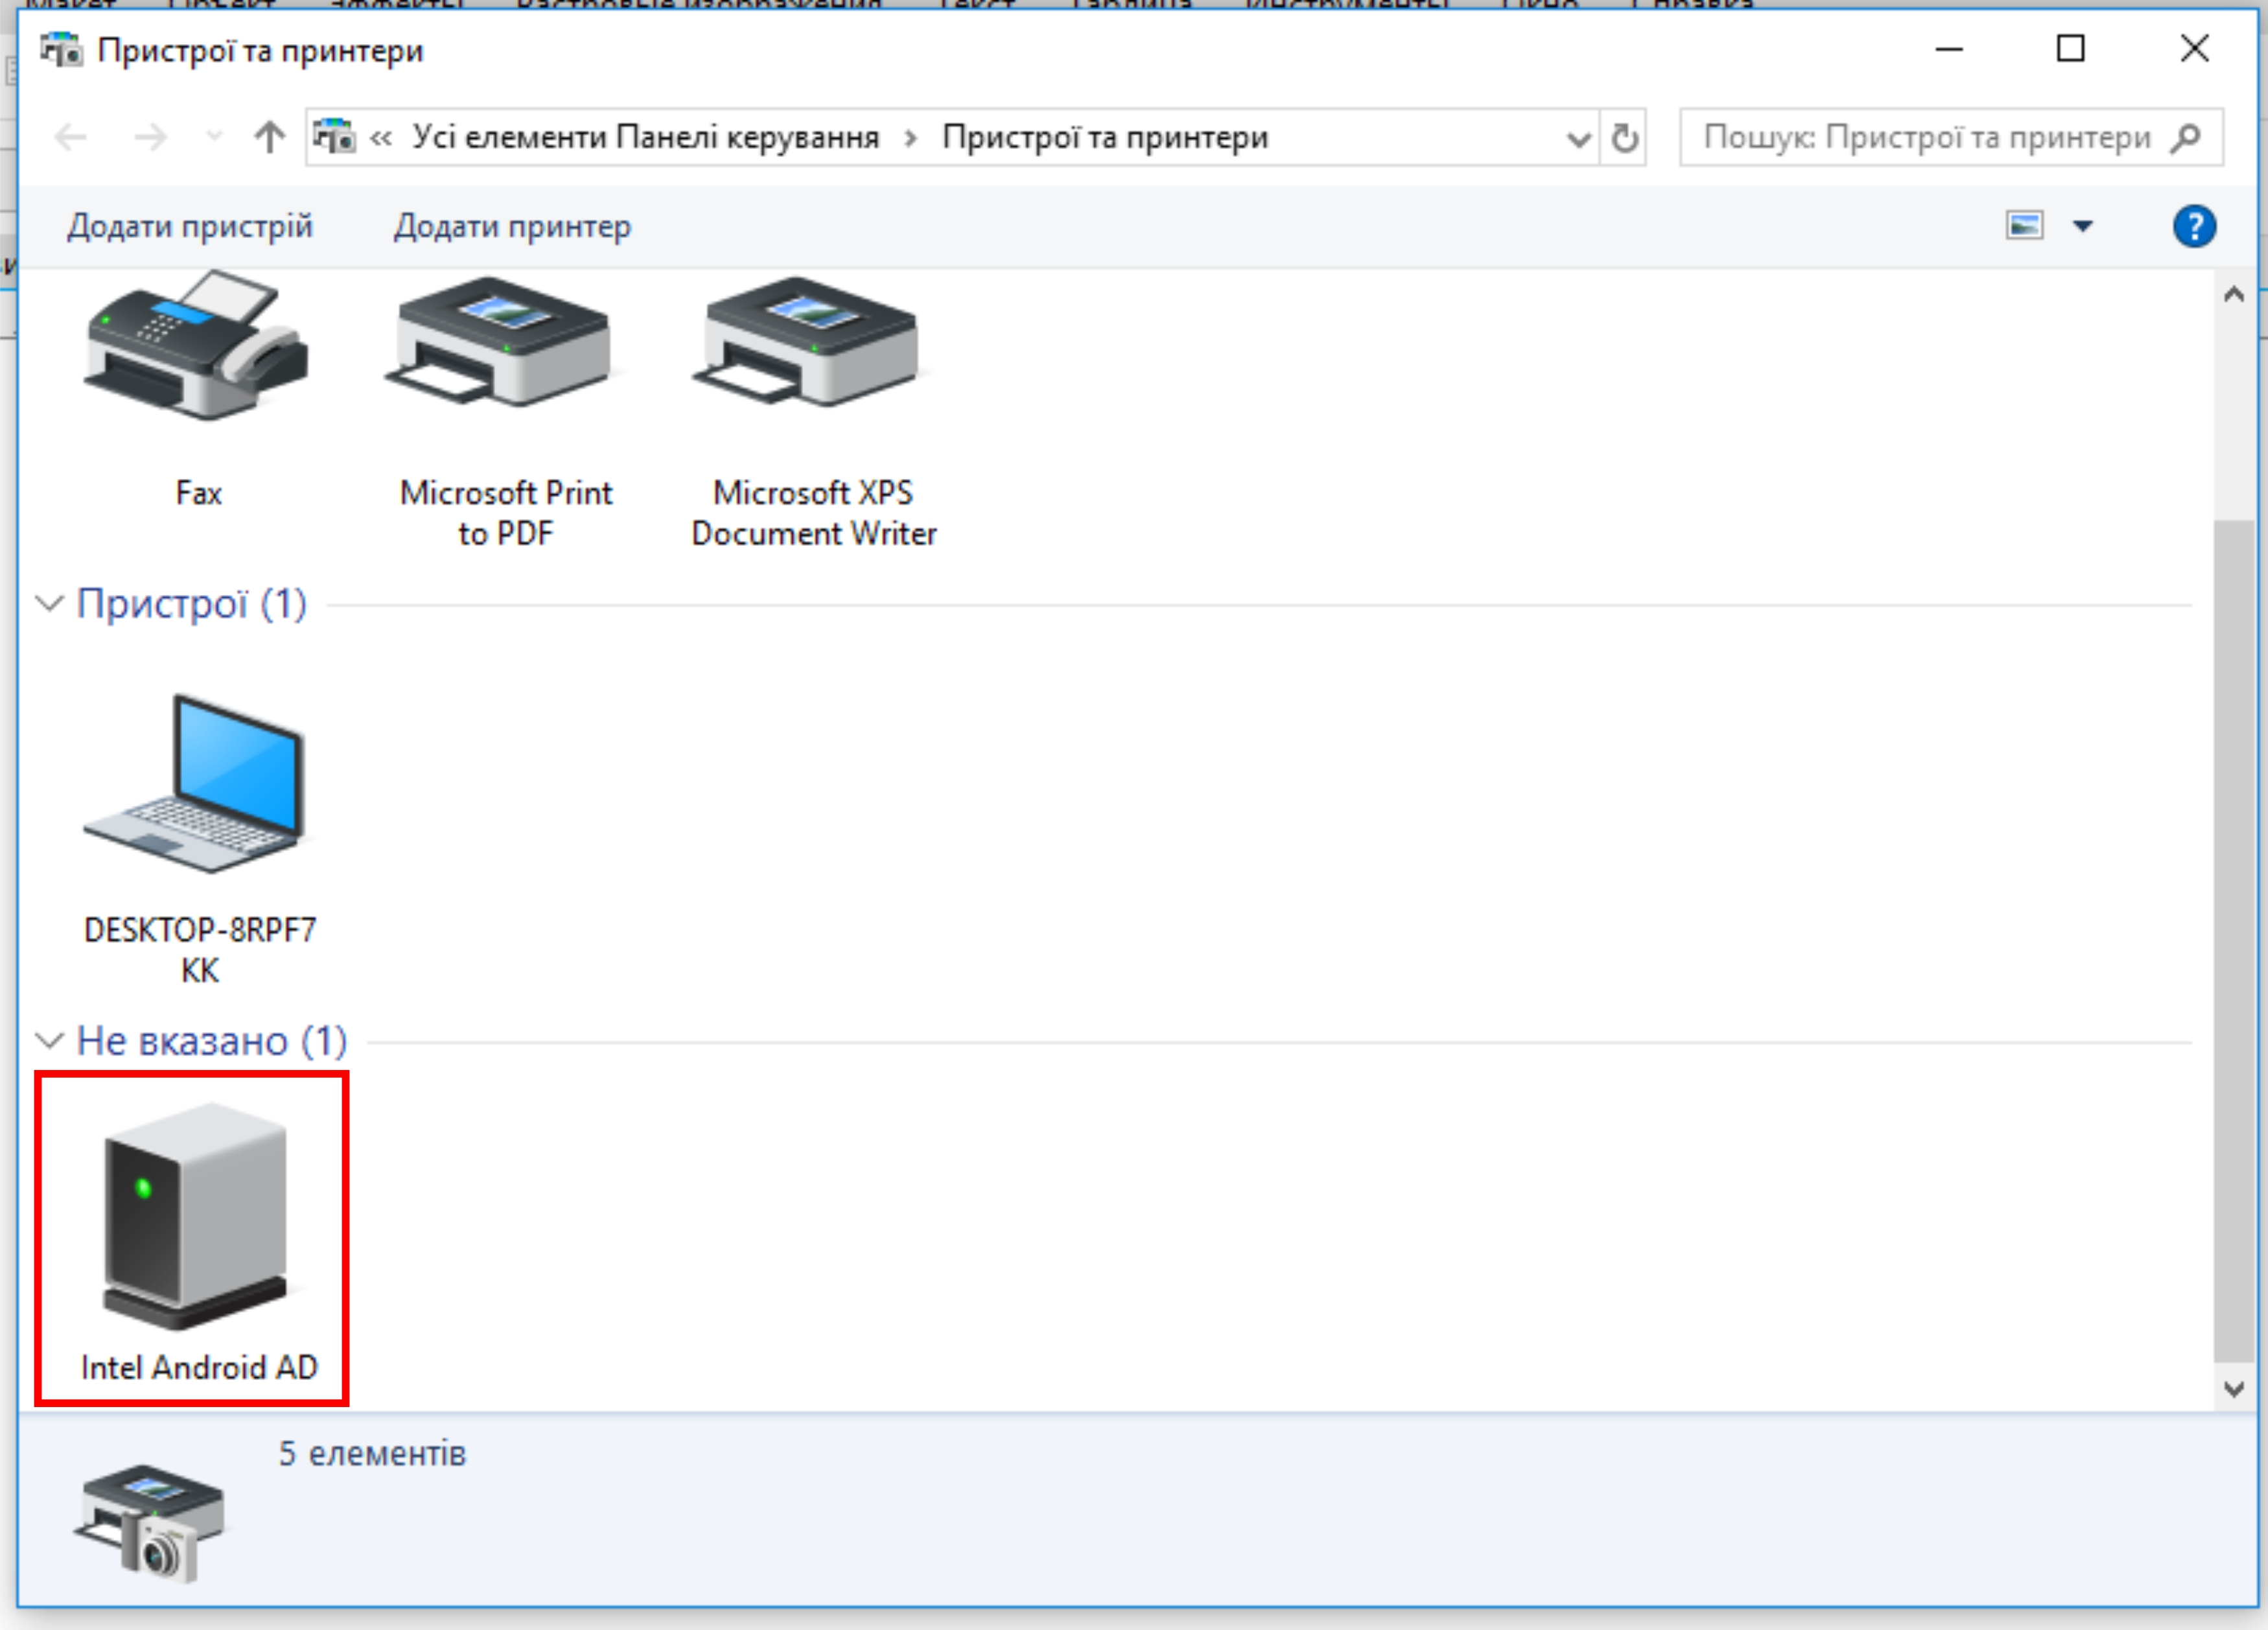The image size is (2268, 1630).
Task: Go to Усі елементи Панелі керування breadcrumb
Action: [x=646, y=137]
